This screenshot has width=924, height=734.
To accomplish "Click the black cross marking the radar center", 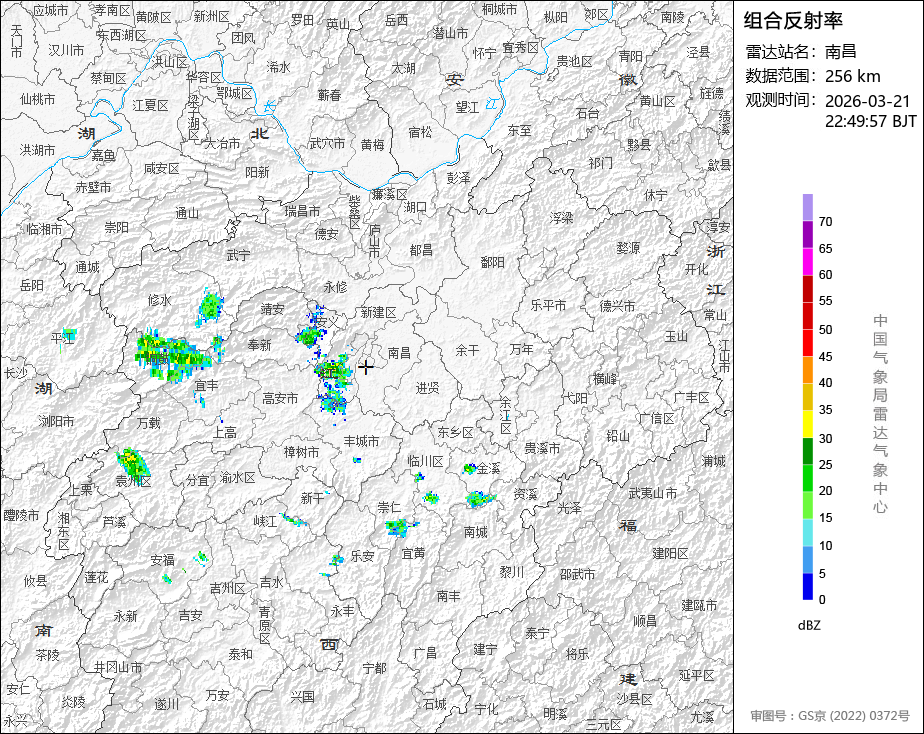I will click(x=366, y=367).
